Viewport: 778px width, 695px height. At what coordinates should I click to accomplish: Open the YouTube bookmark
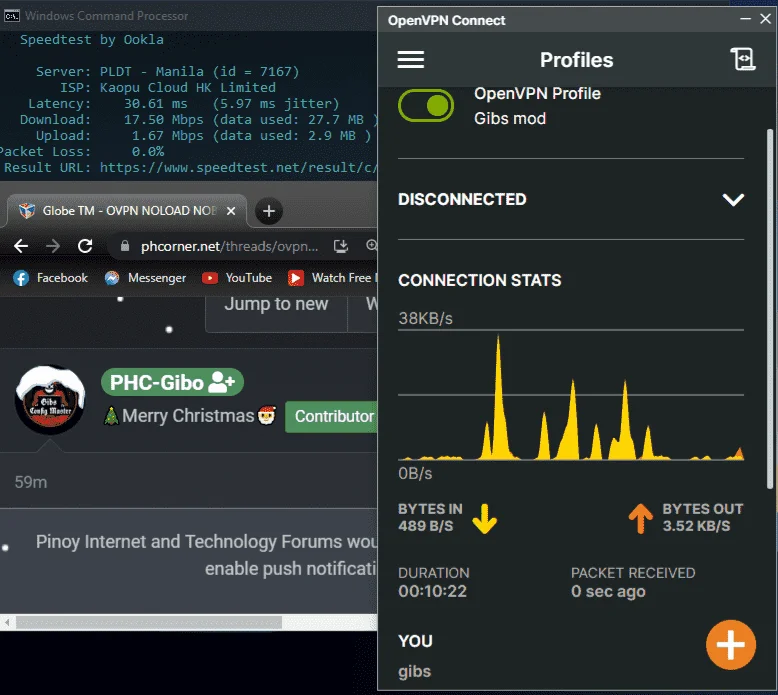(237, 278)
